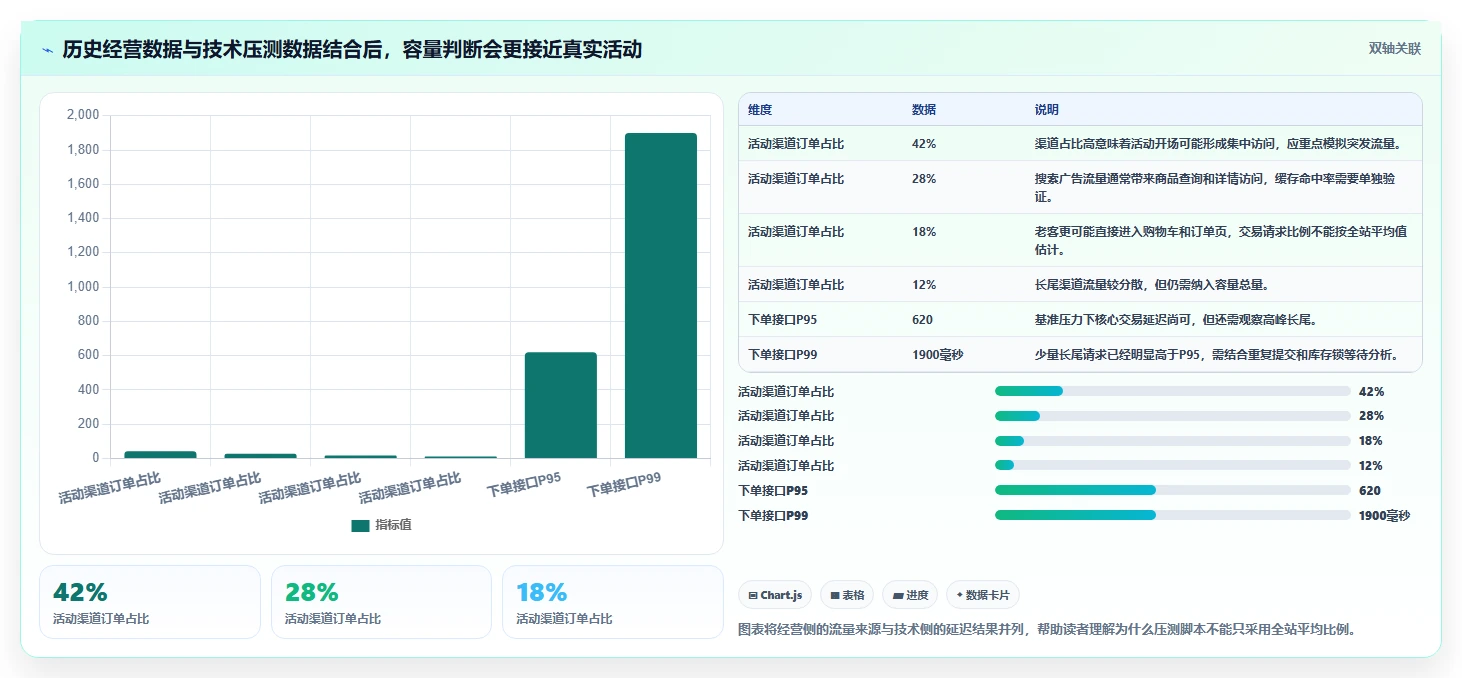Click the 2,000 y-axis tick label
The image size is (1462, 678).
[x=82, y=115]
